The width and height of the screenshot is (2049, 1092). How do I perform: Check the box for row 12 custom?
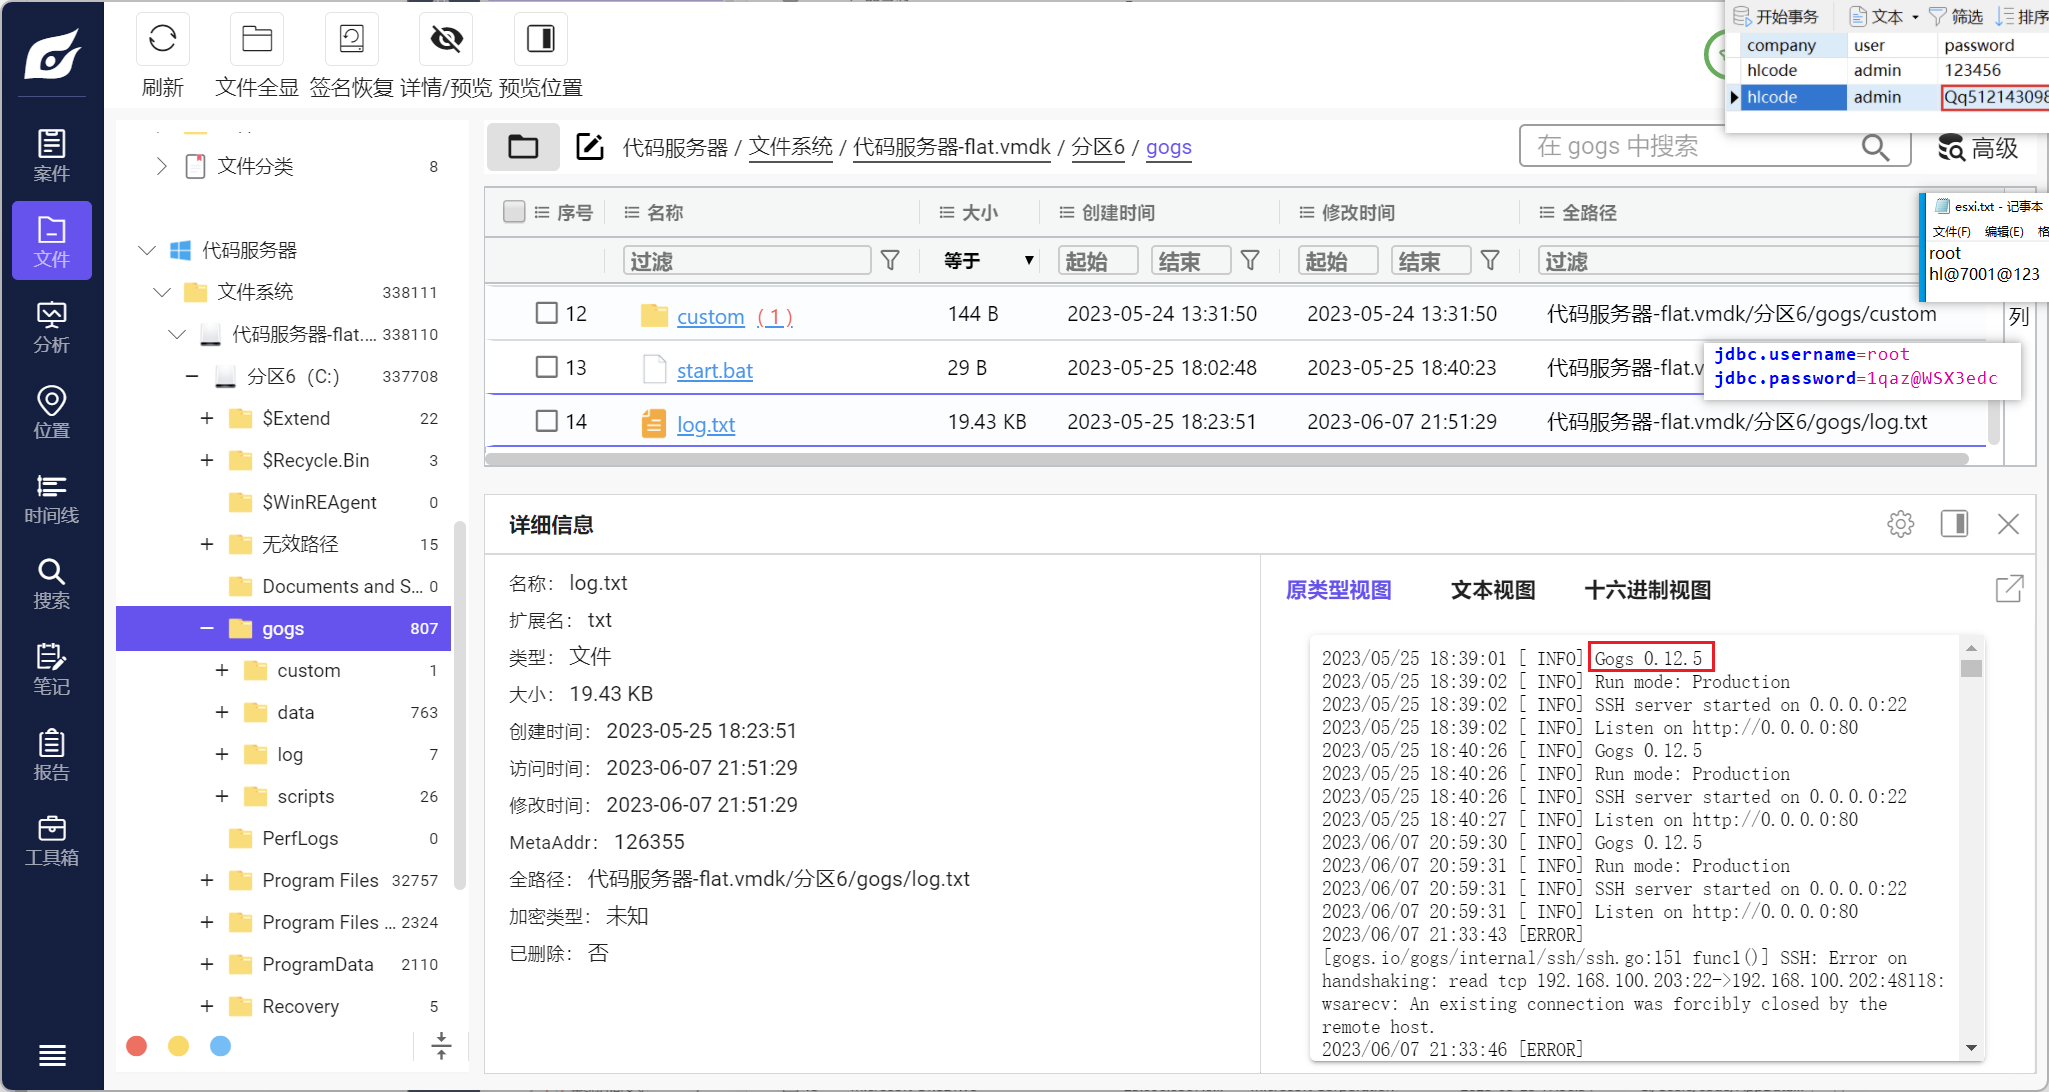click(546, 313)
